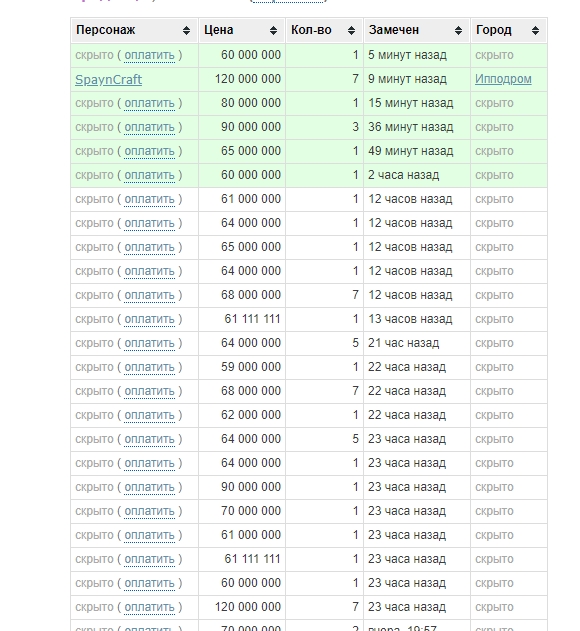
Task: Click оплатить in the 13 часов назад row
Action: point(149,319)
